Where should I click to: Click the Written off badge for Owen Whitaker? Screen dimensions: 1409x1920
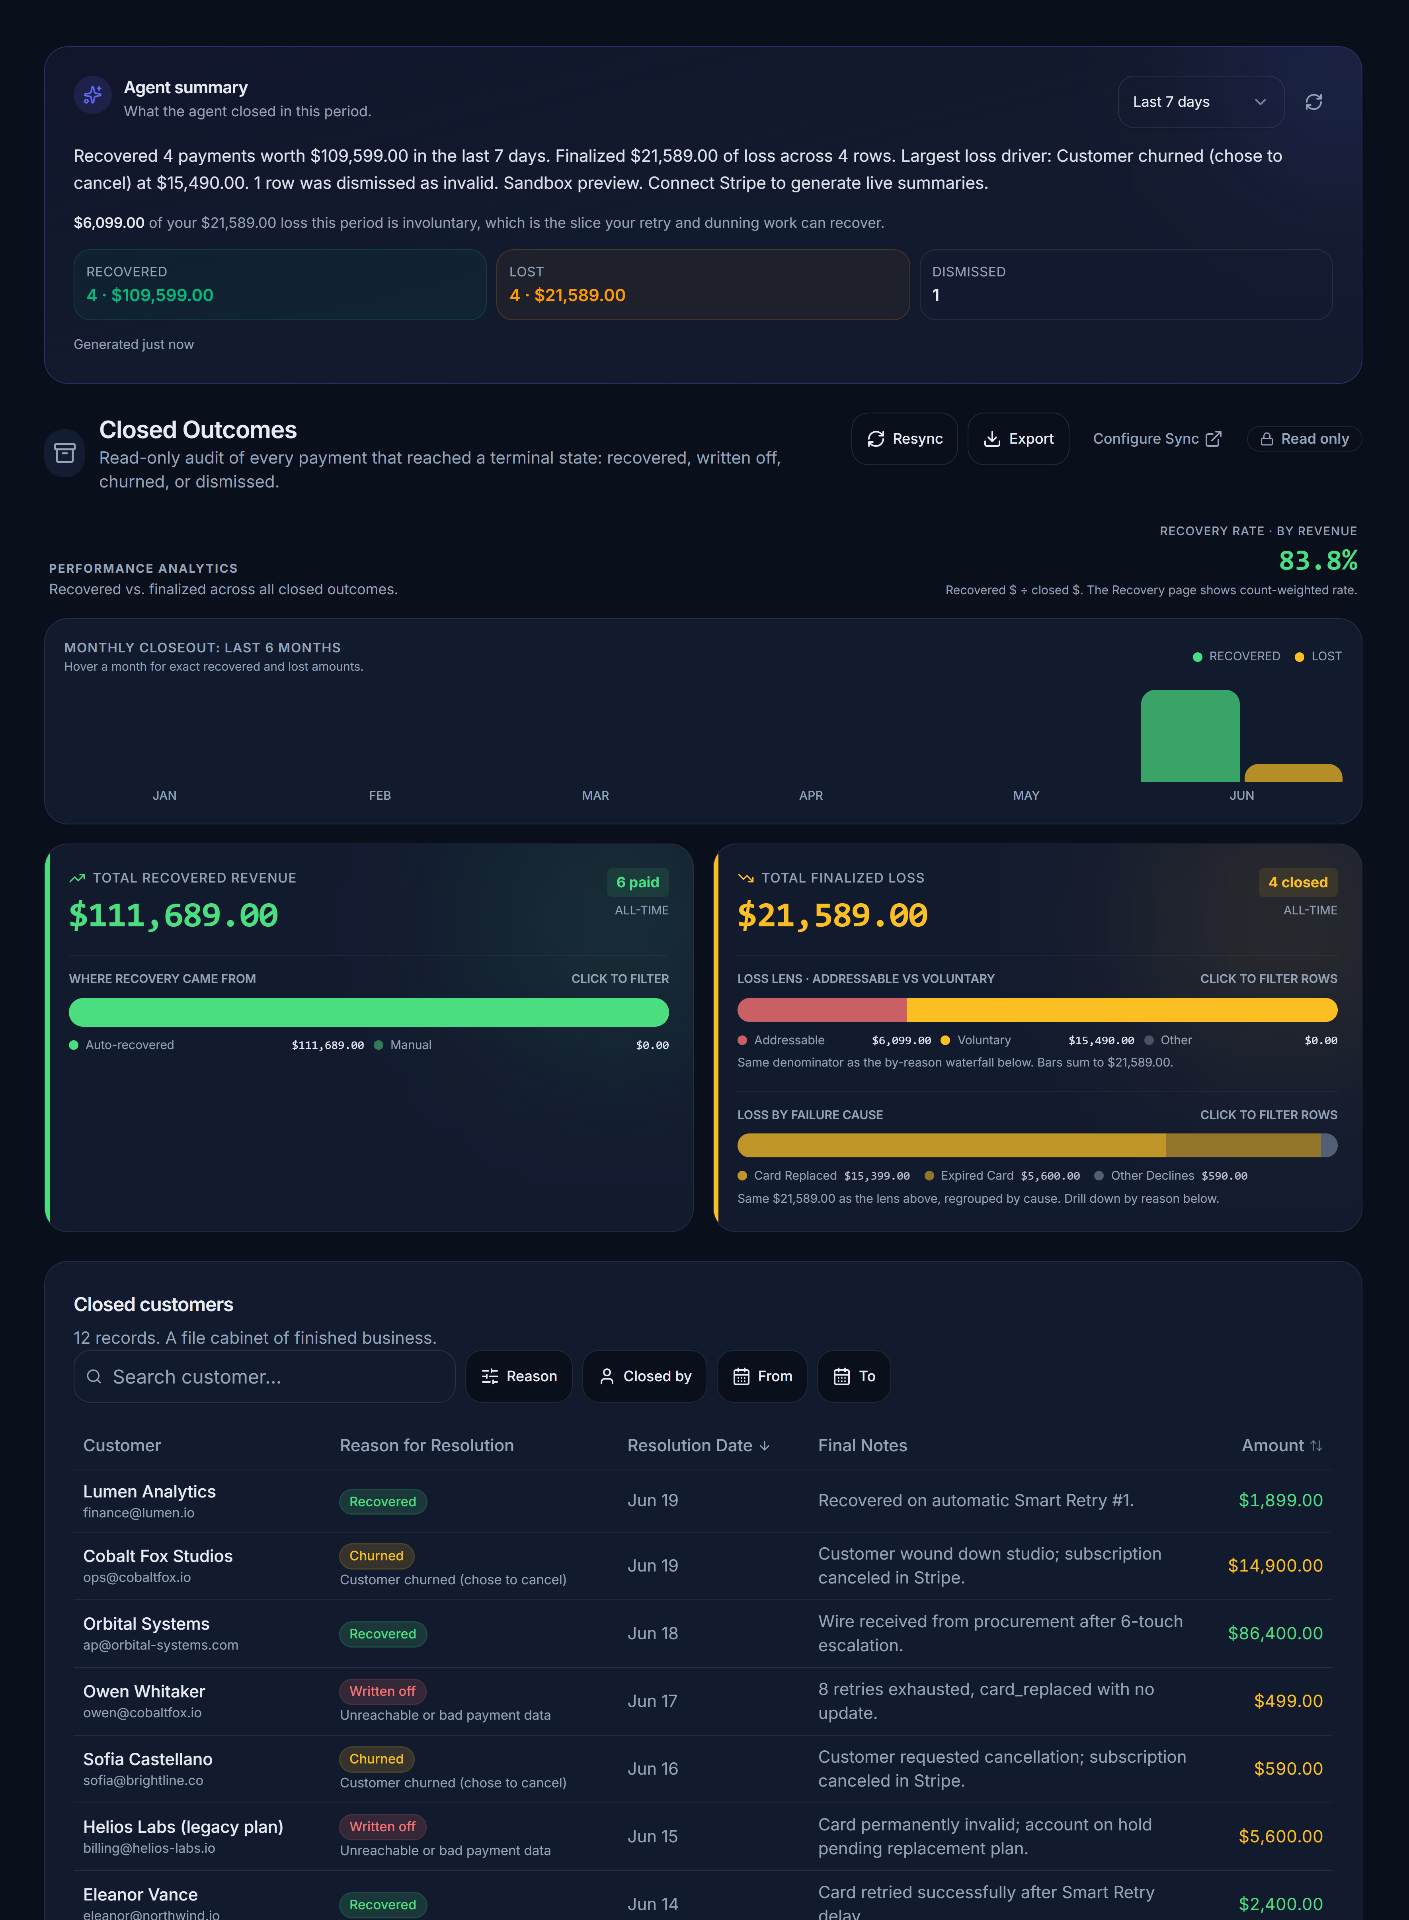click(x=383, y=1692)
